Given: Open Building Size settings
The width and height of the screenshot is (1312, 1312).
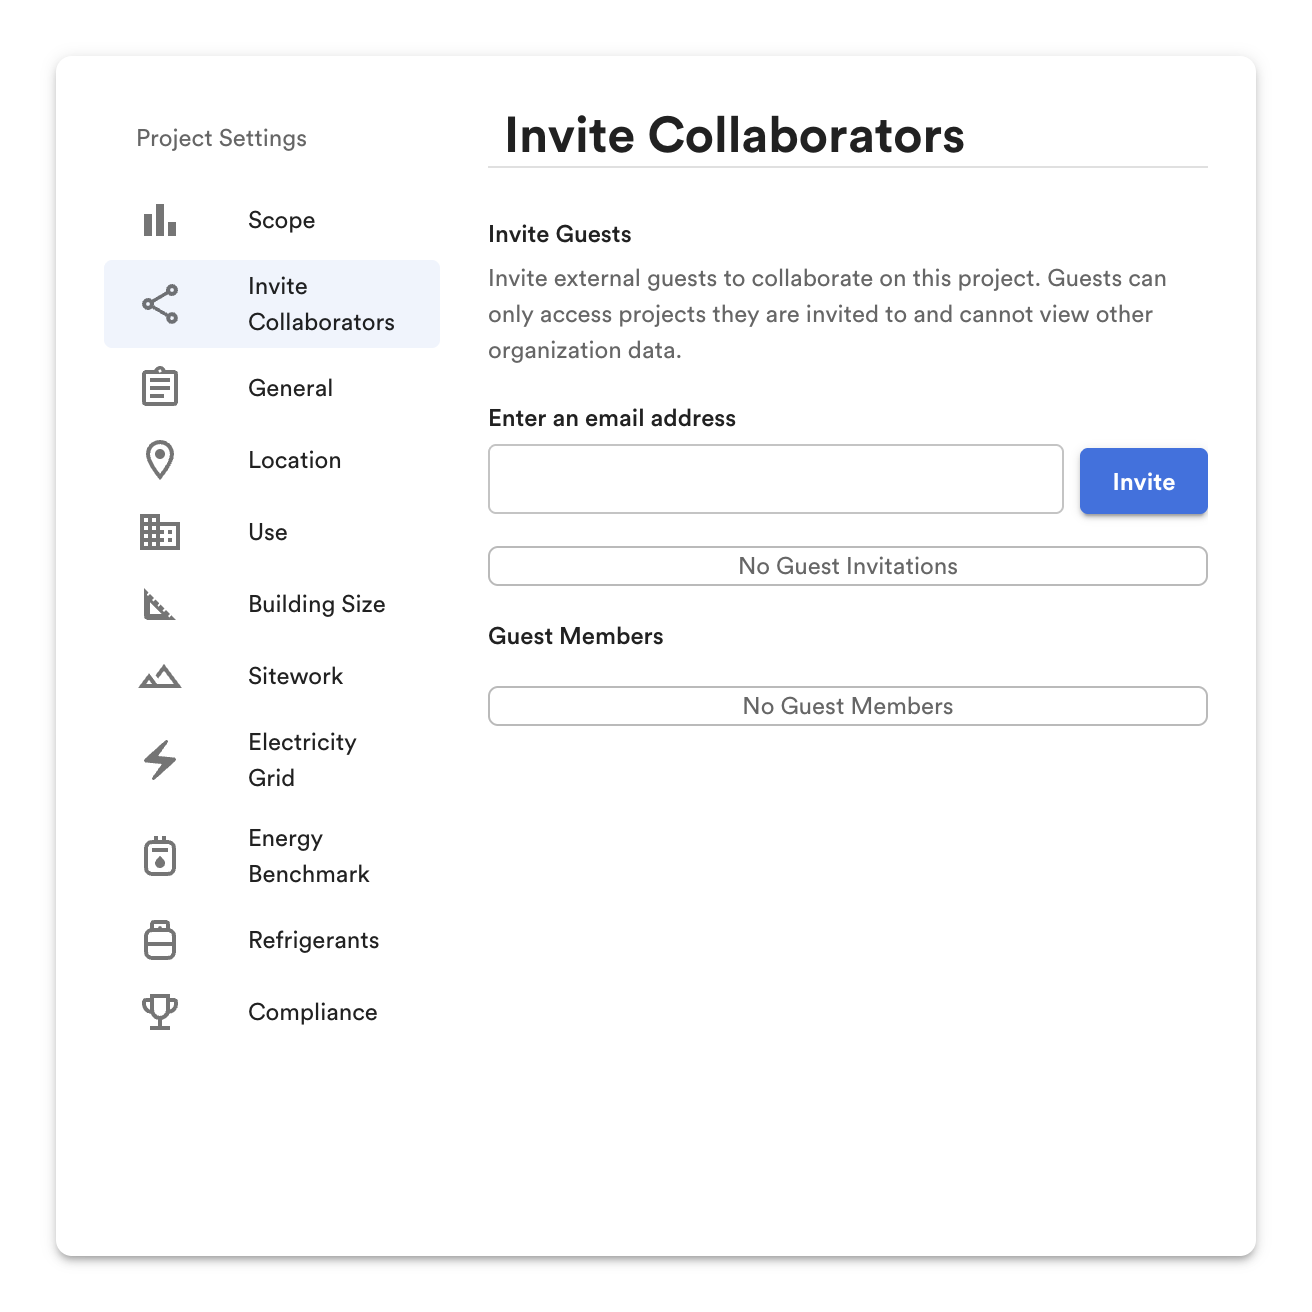Looking at the screenshot, I should pos(272,604).
